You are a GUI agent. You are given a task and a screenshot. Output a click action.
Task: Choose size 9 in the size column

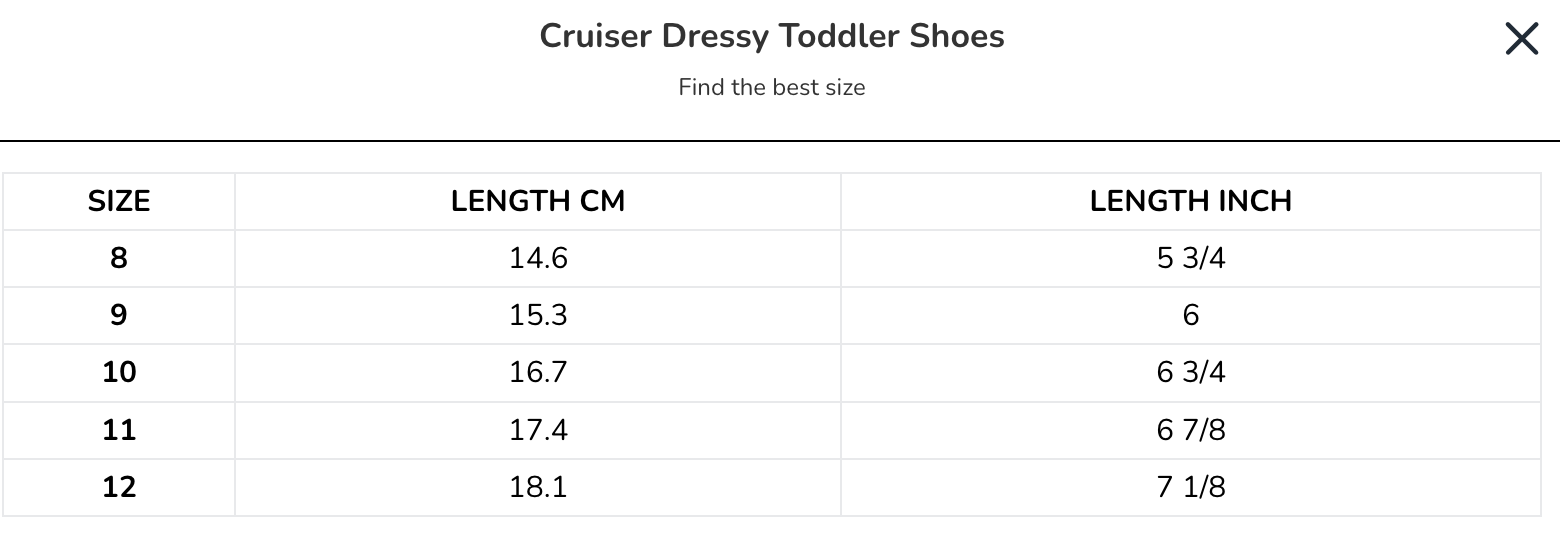point(119,315)
